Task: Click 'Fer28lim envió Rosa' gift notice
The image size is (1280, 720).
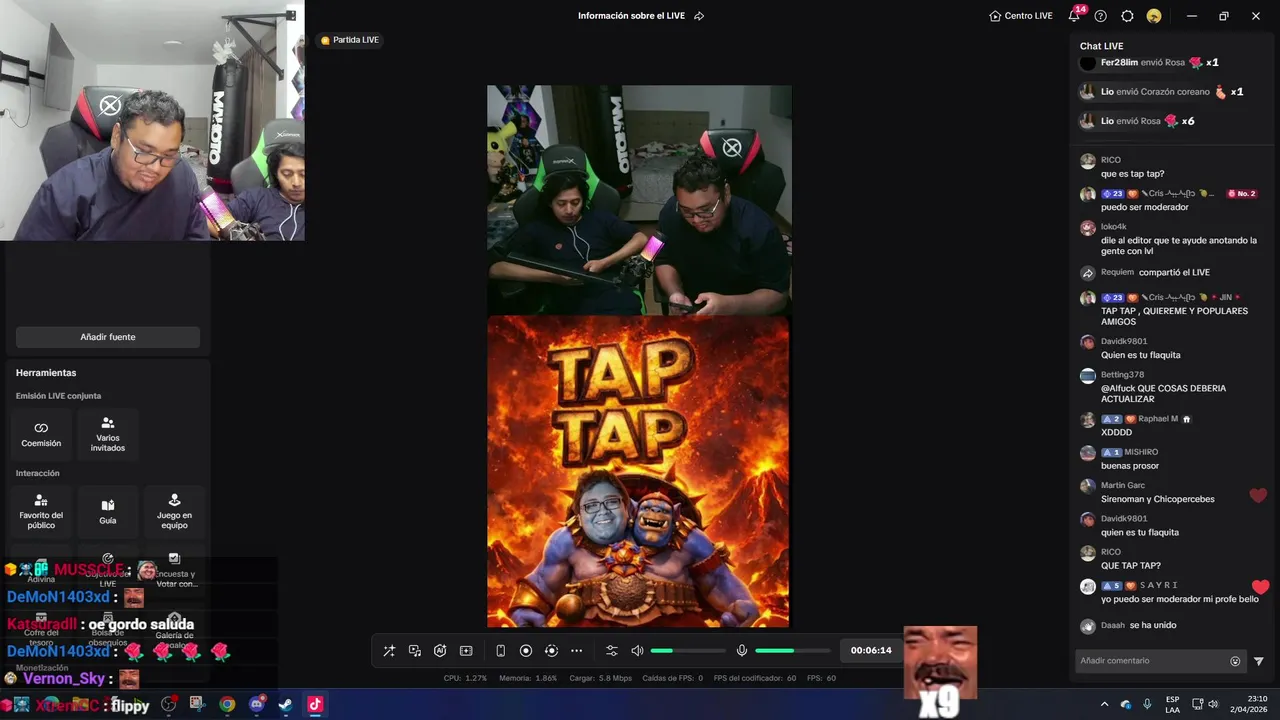Action: click(x=1149, y=62)
